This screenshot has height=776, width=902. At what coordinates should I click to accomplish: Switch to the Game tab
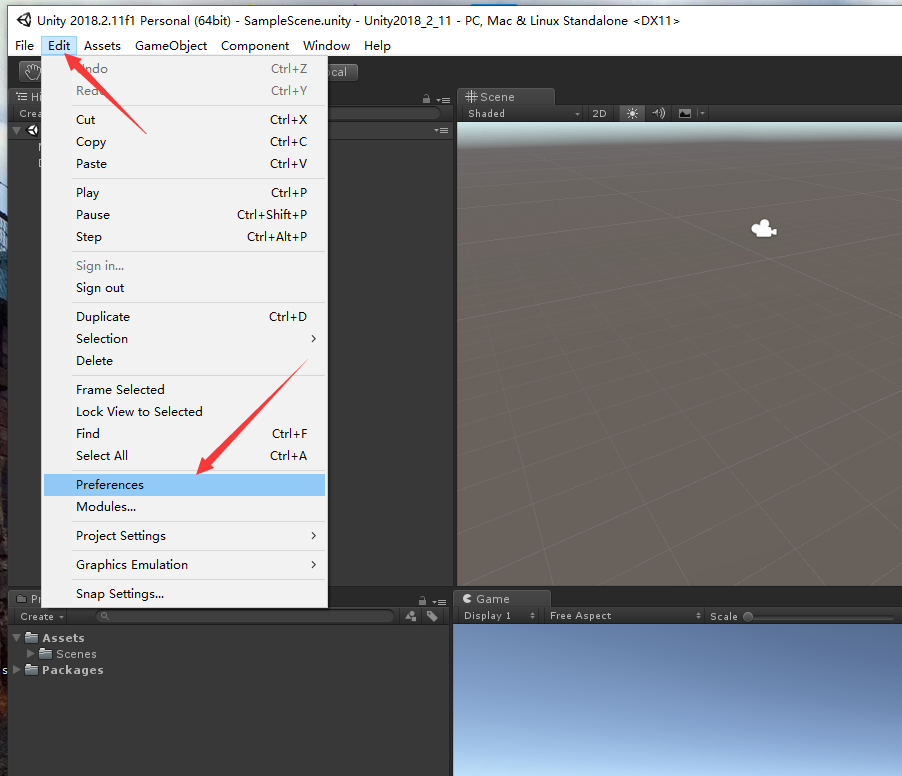502,599
